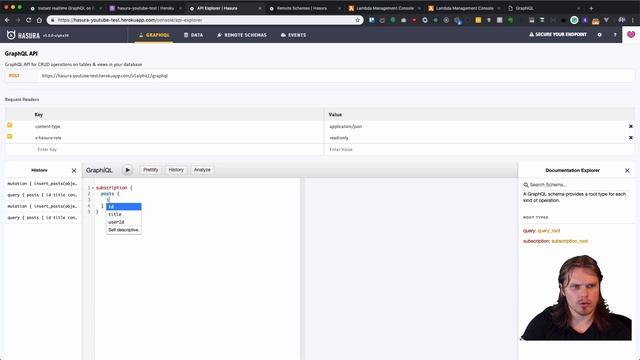The height and width of the screenshot is (360, 640).
Task: Select the content-type header key
Action: pyautogui.click(x=47, y=127)
